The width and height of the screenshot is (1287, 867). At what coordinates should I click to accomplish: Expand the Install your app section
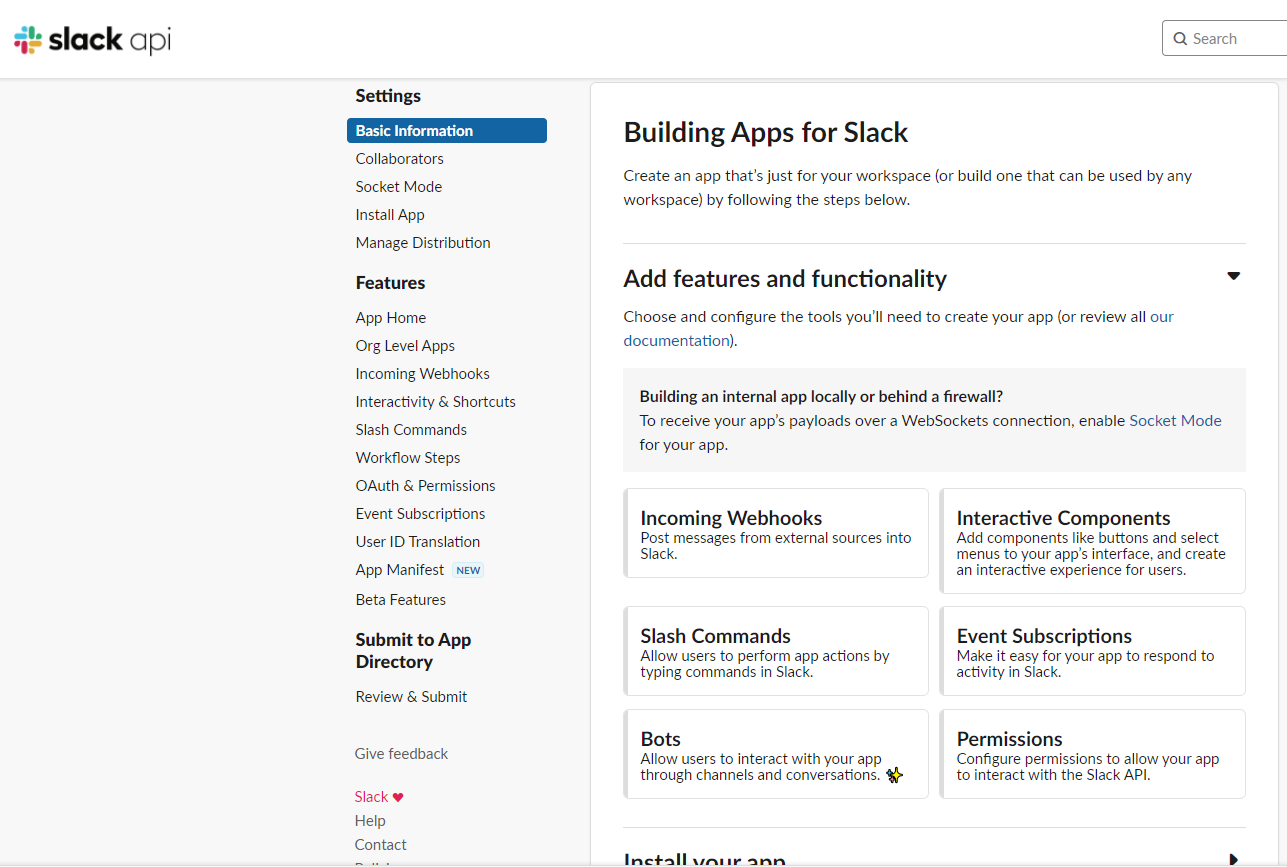click(1233, 859)
